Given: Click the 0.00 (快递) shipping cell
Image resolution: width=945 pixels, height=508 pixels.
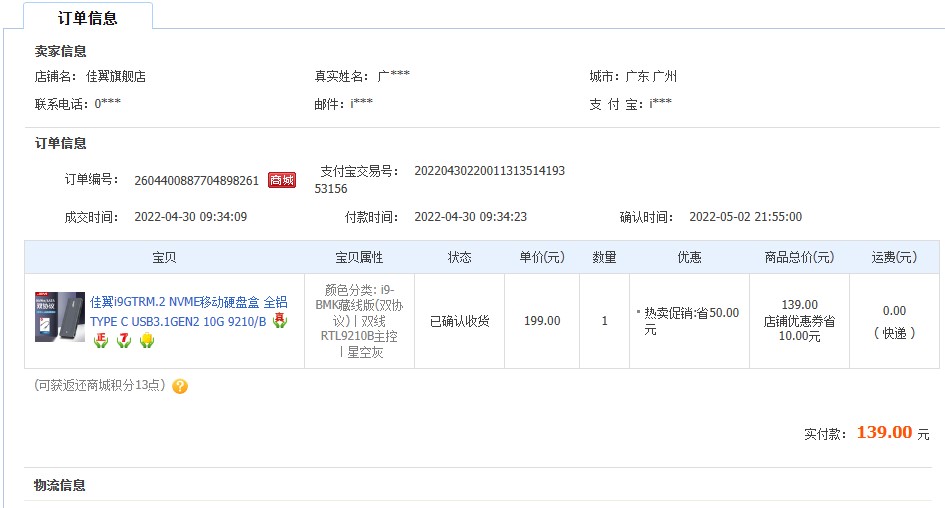Looking at the screenshot, I should tap(894, 322).
